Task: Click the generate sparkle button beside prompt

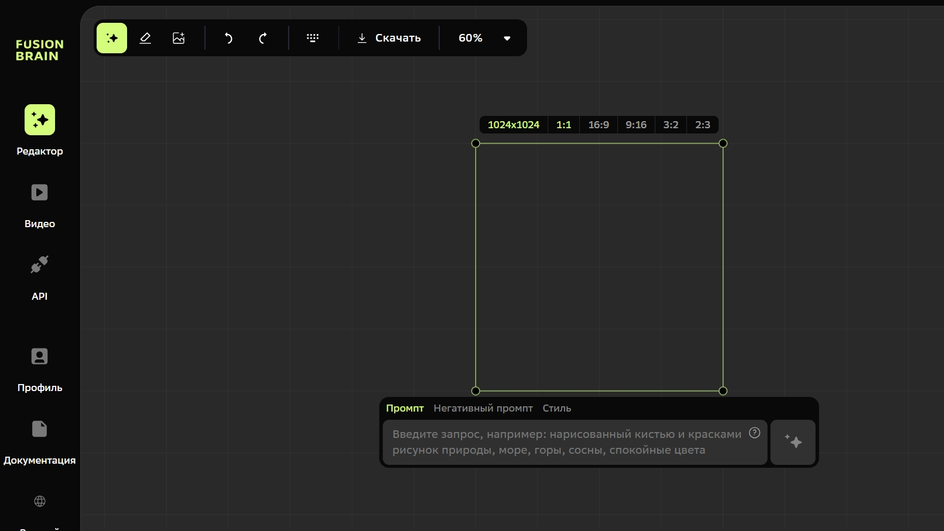Action: pos(793,442)
